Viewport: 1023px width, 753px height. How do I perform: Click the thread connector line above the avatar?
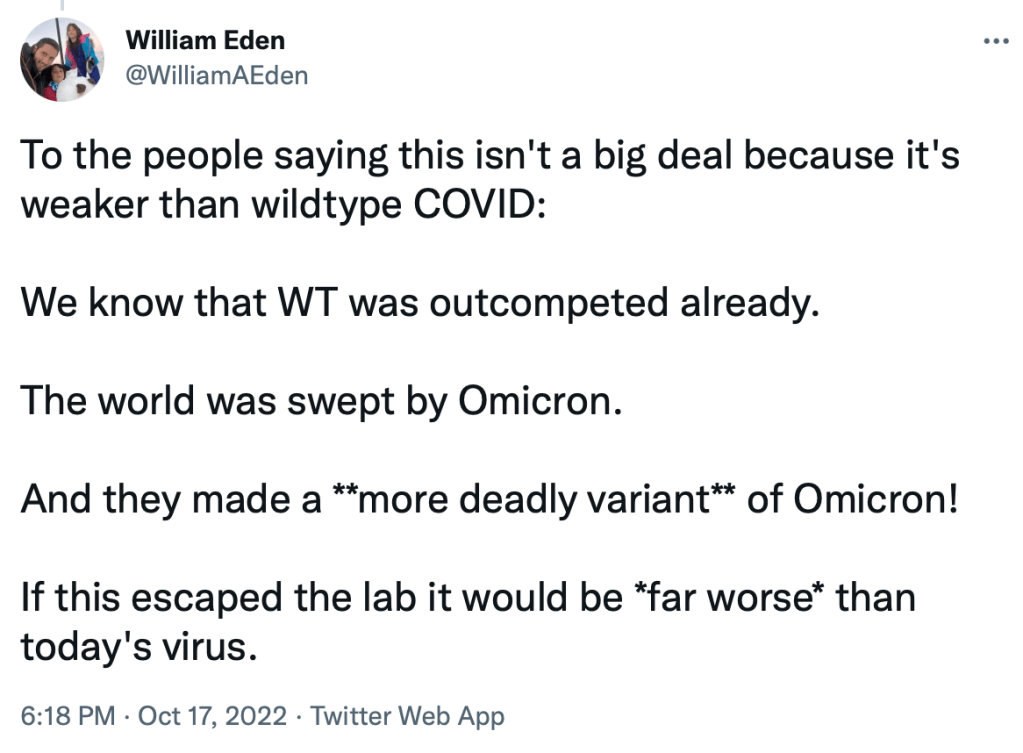pyautogui.click(x=62, y=6)
